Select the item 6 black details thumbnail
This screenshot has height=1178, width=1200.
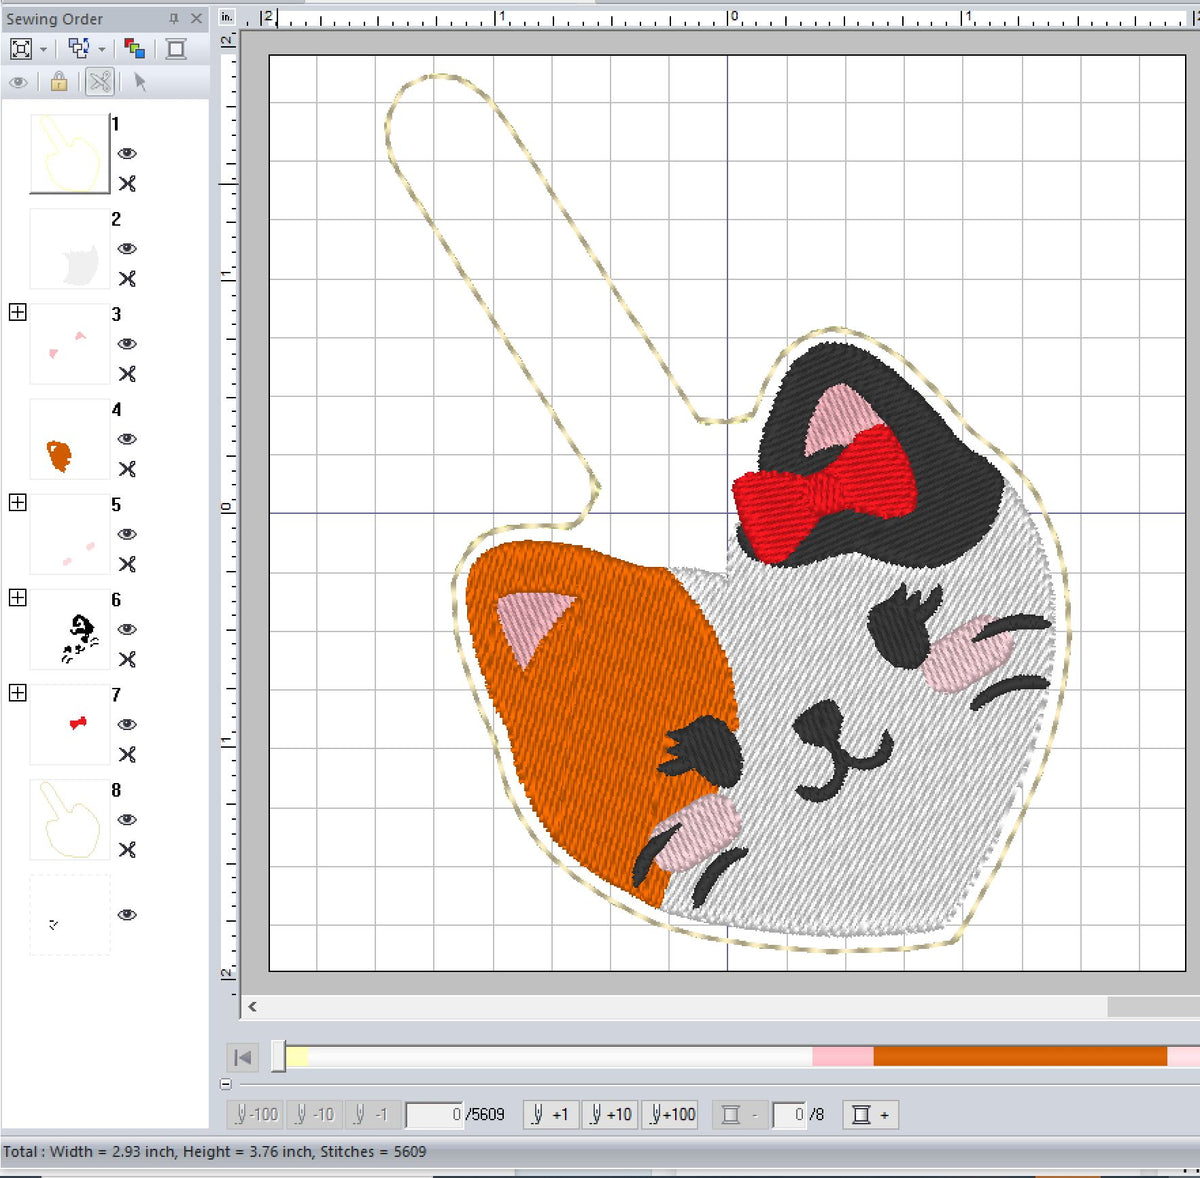pyautogui.click(x=70, y=629)
